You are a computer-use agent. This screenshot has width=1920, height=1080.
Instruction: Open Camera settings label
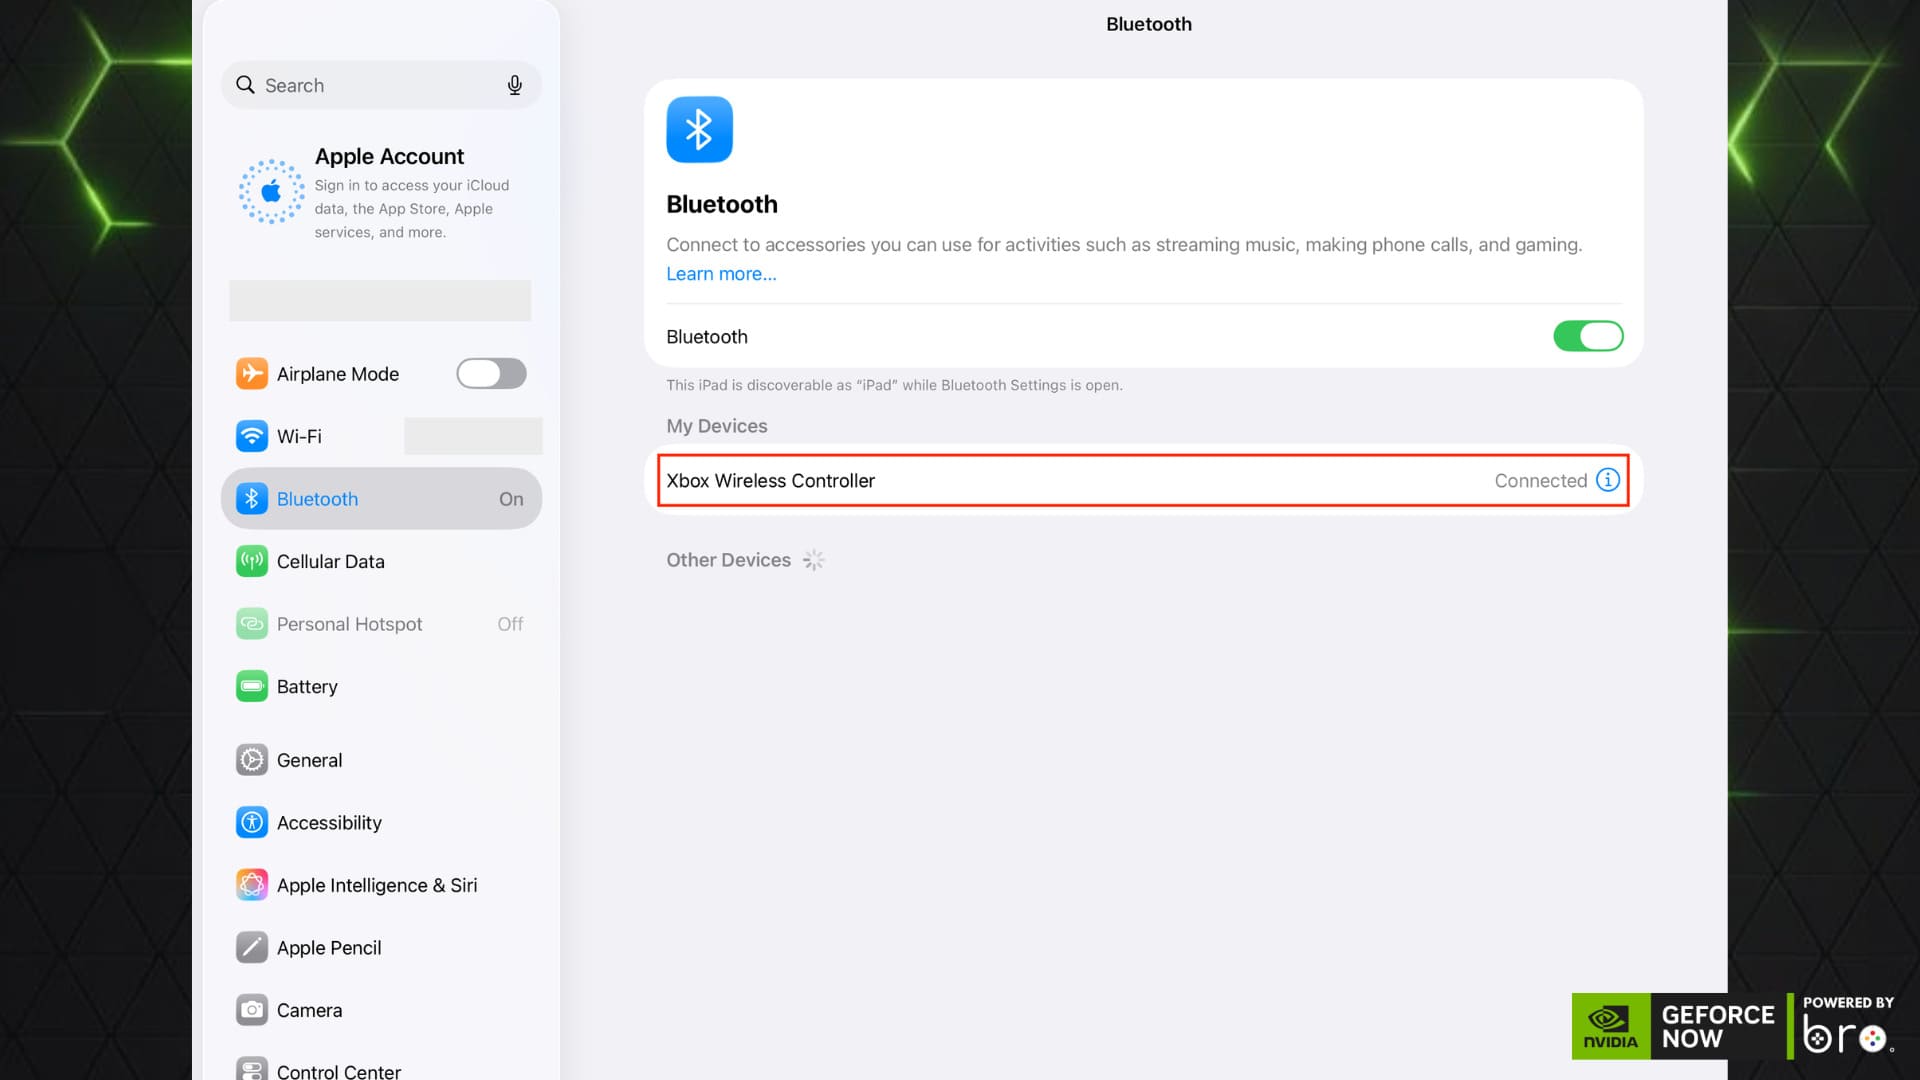click(x=309, y=1010)
